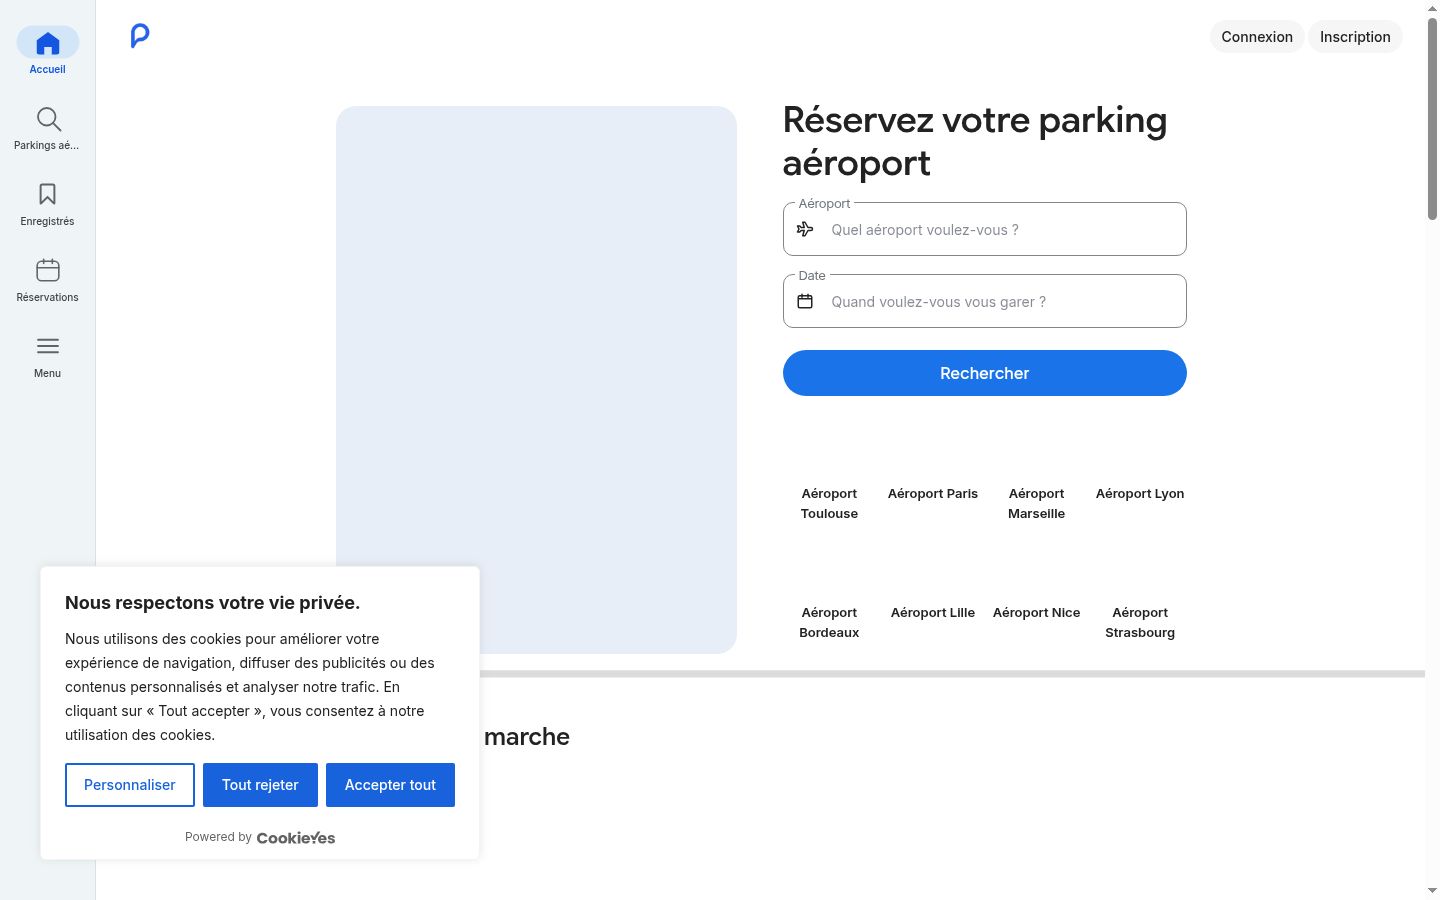Click the airplane icon in Aéroport field
1440x900 pixels.
click(x=805, y=229)
